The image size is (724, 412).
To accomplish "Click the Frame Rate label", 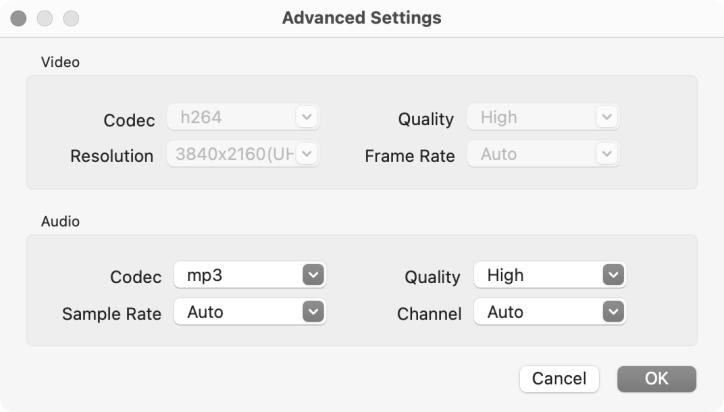I will click(x=409, y=157).
